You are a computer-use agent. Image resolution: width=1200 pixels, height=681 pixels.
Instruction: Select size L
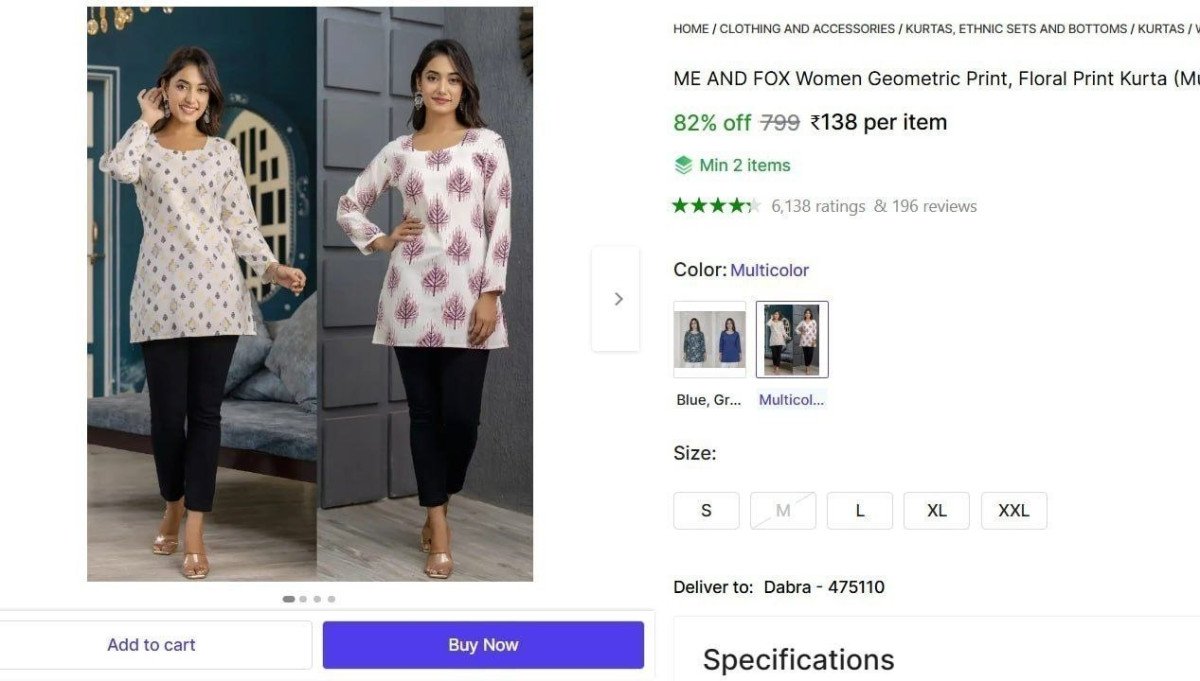(860, 510)
